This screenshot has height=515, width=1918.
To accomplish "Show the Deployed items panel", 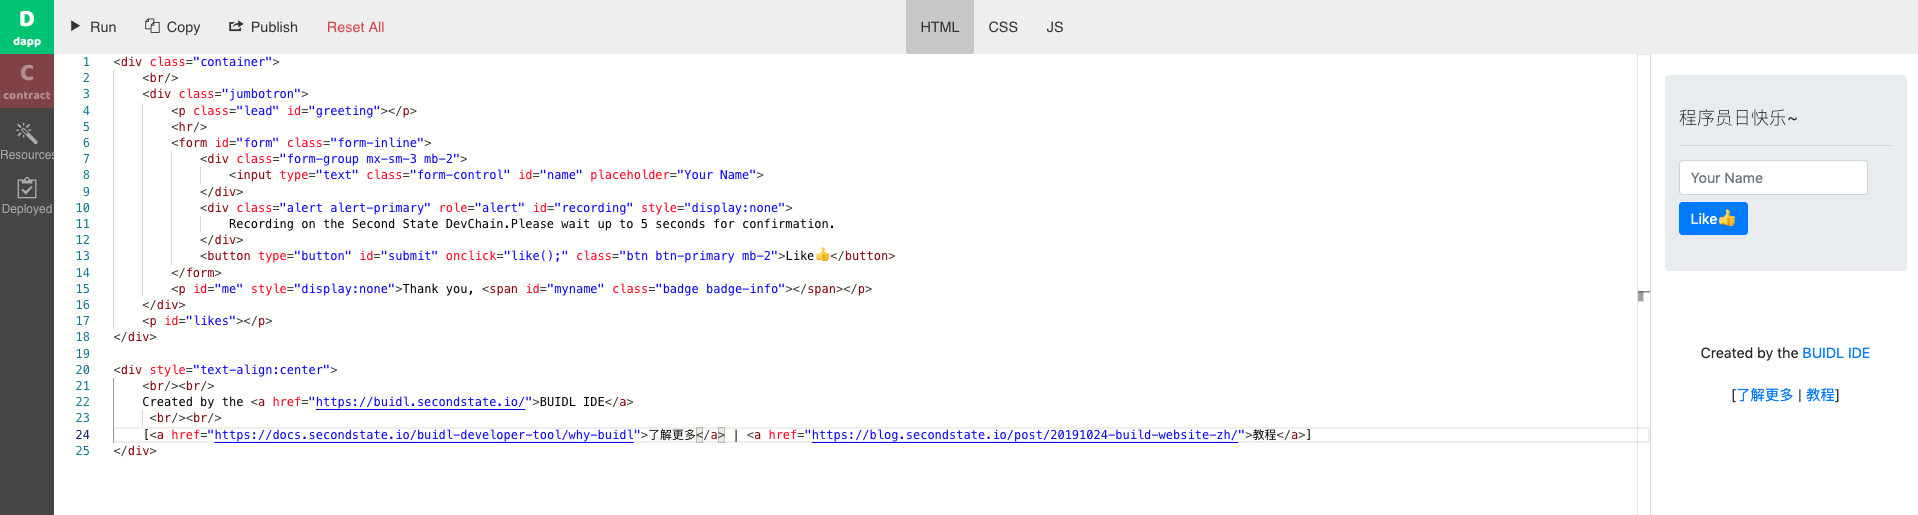I will pos(27,195).
